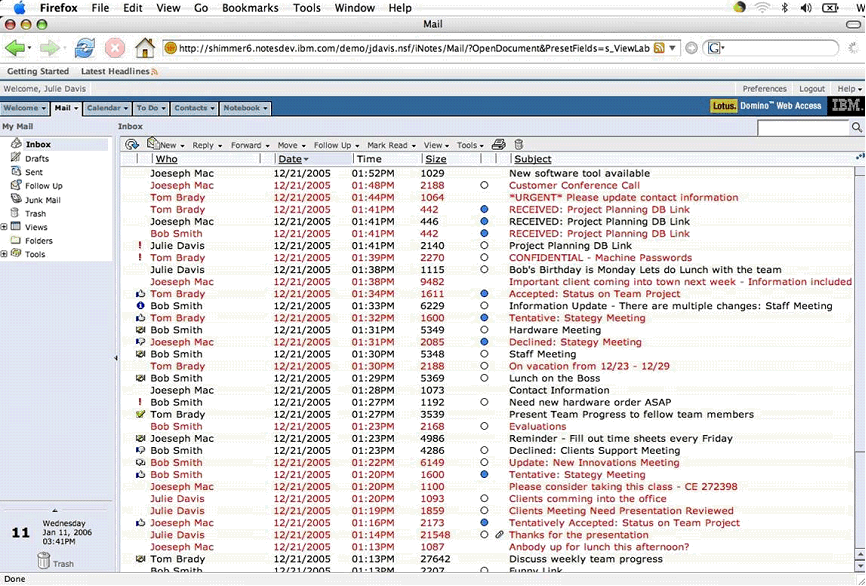
Task: Open the Trash folder in sidebar
Action: pos(35,214)
